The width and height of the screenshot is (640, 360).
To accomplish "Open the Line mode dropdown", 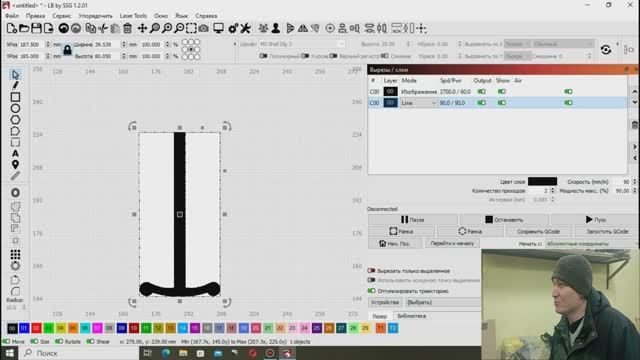I will point(418,103).
